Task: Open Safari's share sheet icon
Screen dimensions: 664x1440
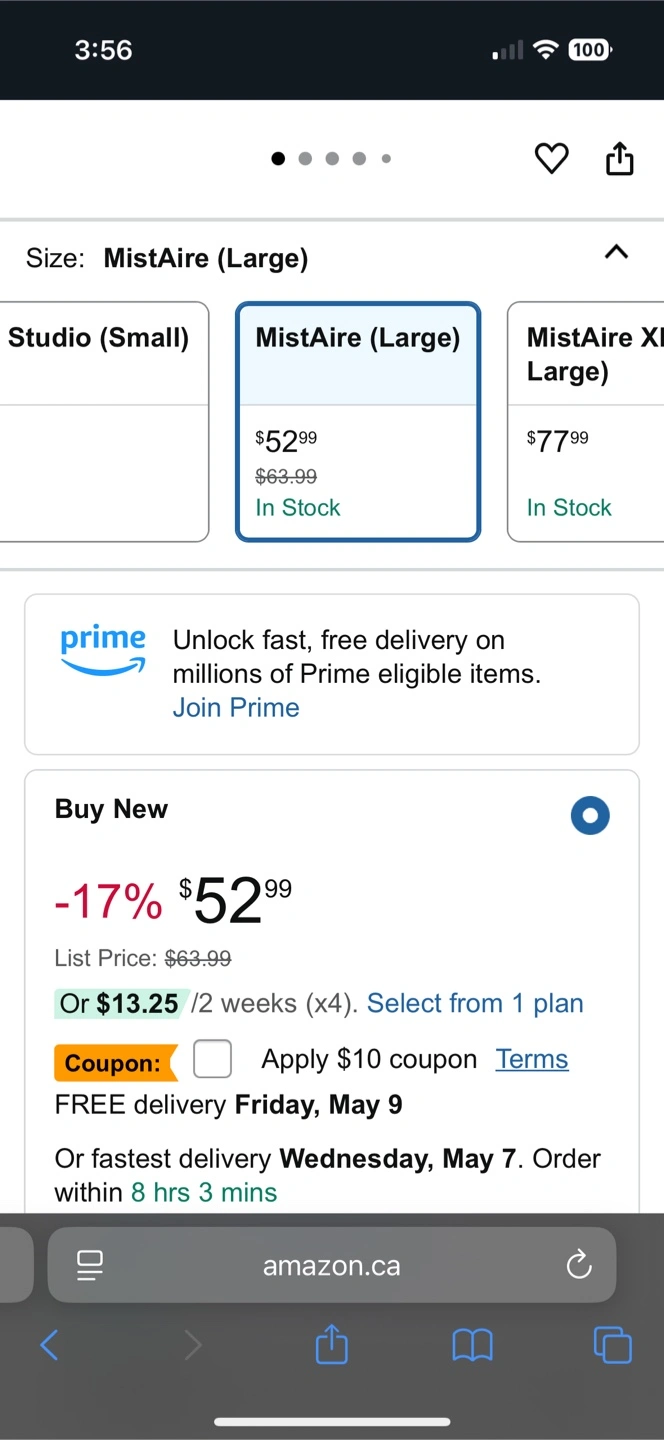Action: tap(332, 1344)
